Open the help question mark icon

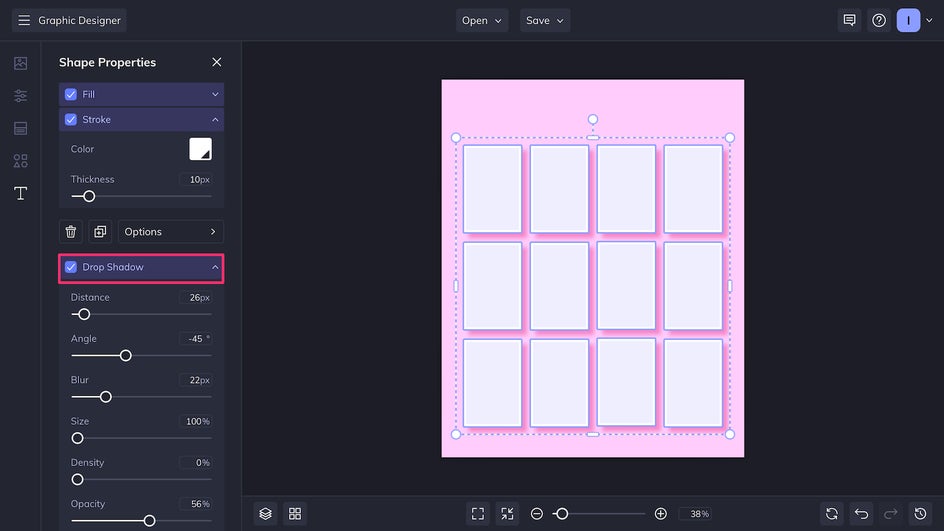pyautogui.click(x=879, y=20)
